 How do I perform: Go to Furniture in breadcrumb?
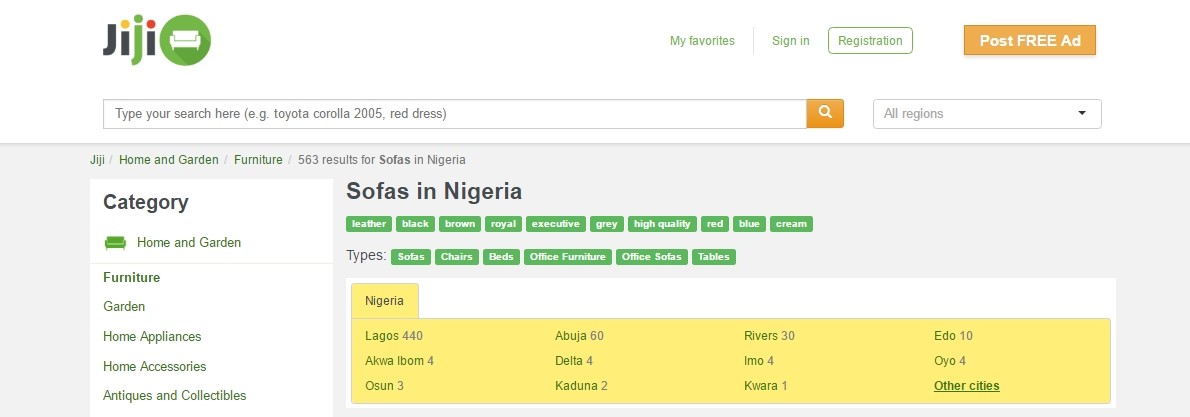click(258, 160)
